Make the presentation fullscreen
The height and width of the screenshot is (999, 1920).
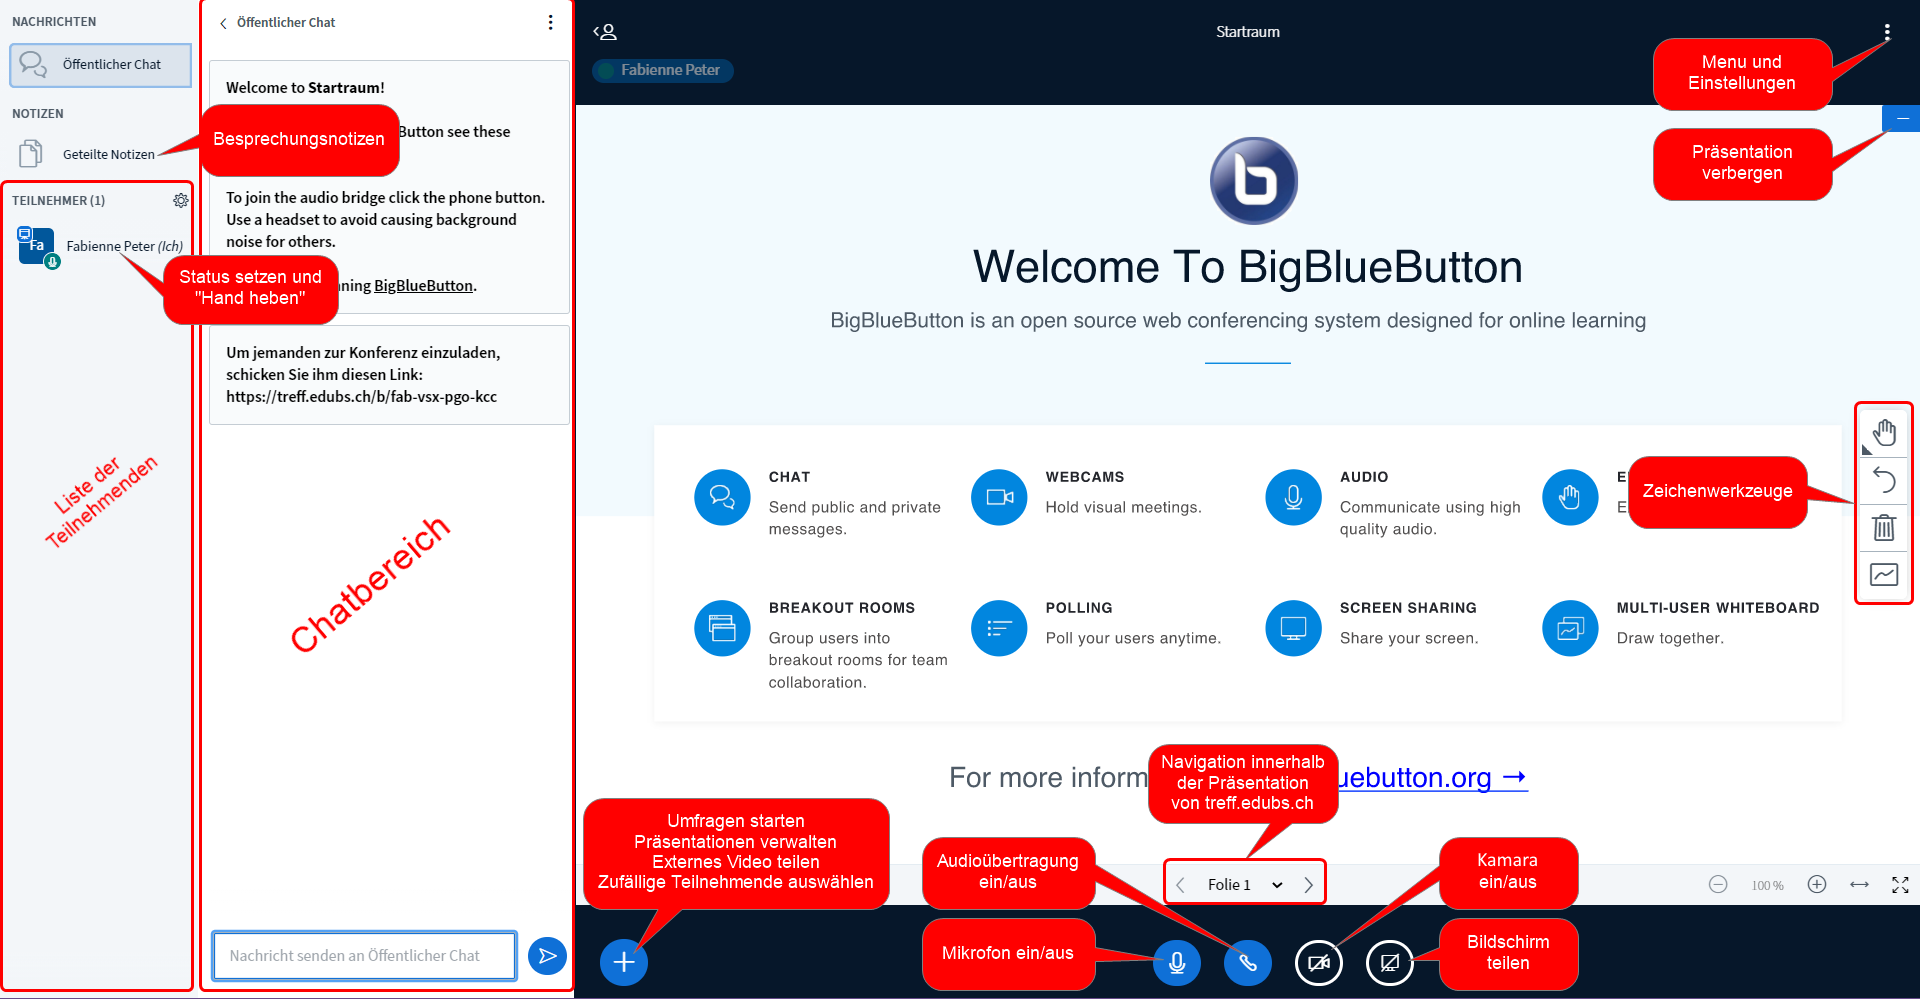[x=1900, y=885]
